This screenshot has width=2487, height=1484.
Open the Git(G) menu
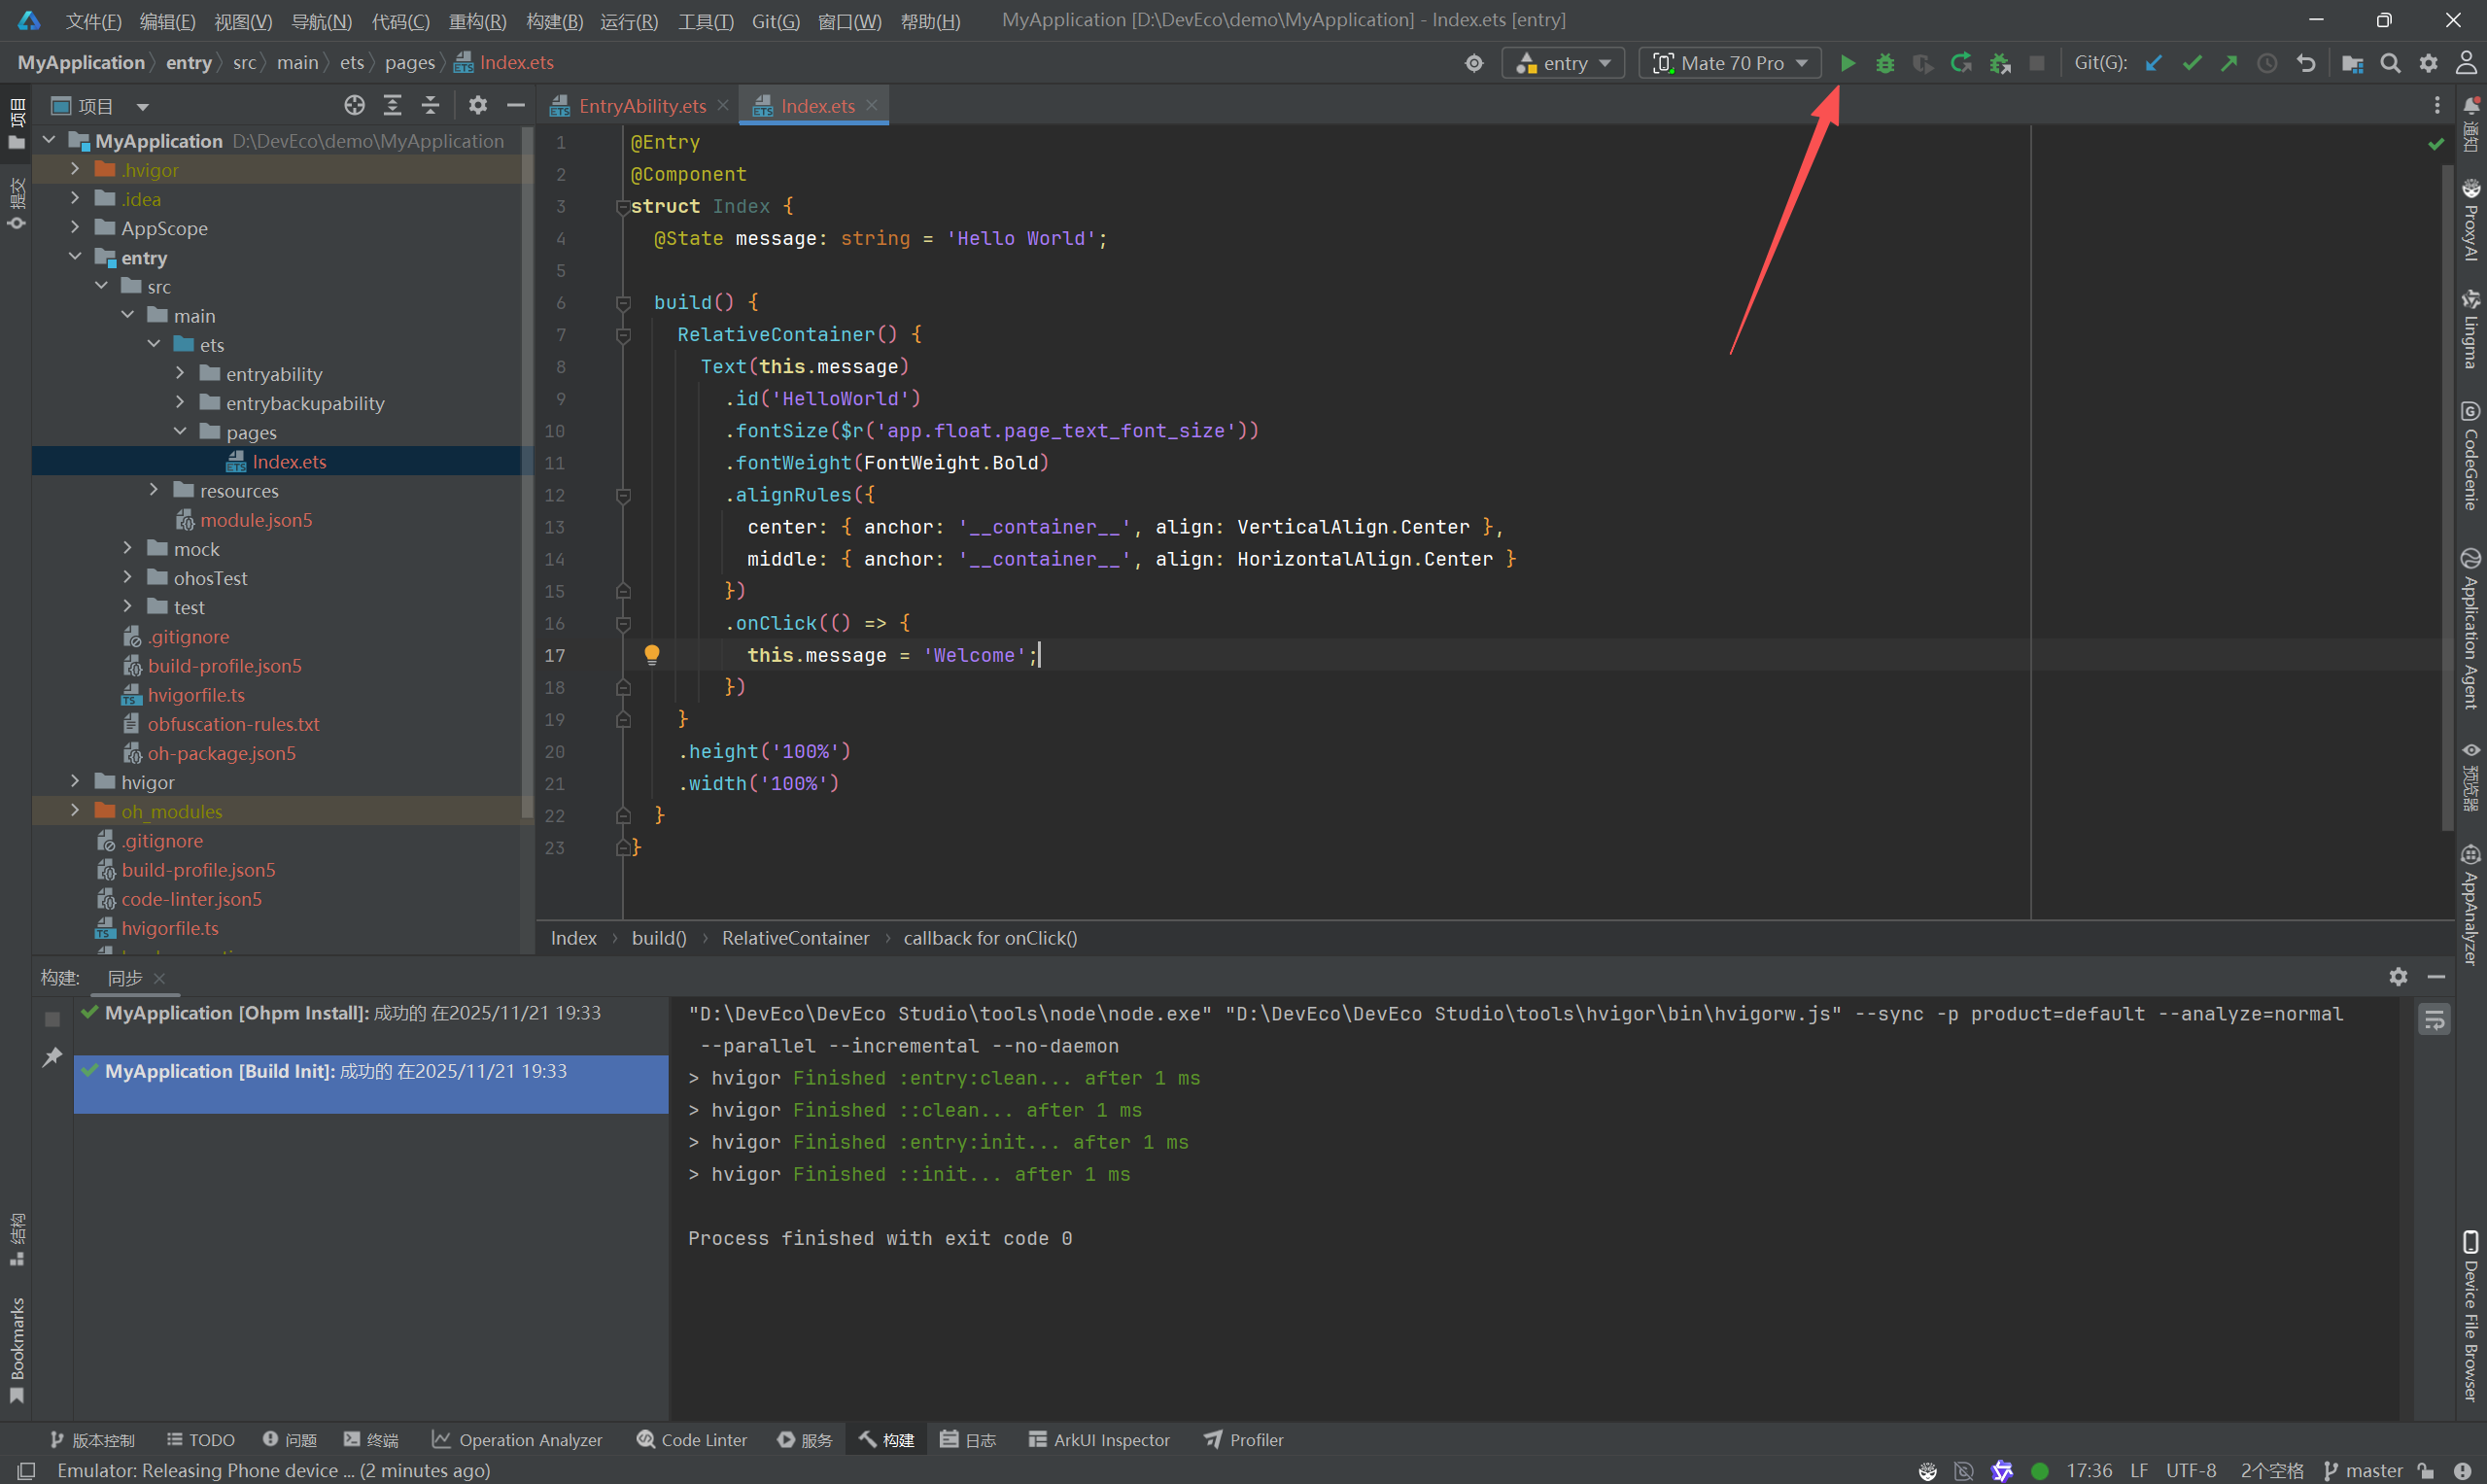tap(775, 21)
